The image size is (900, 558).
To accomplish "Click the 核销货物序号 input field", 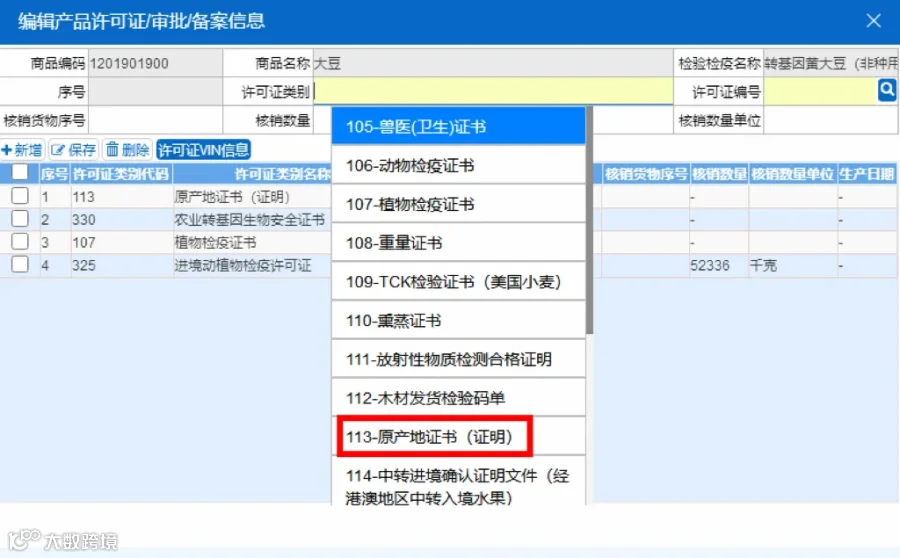I will (x=155, y=121).
